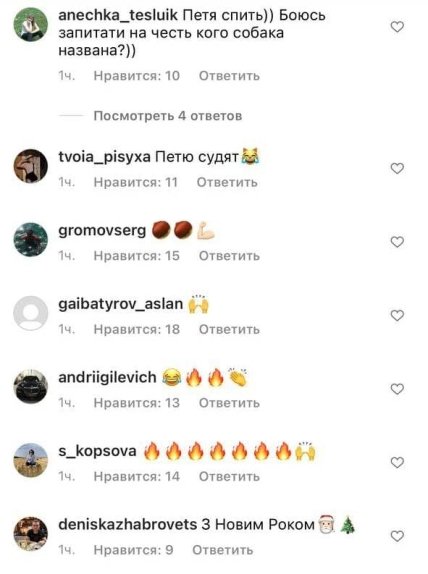Open username link deniskazhabrovets
Viewport: 428px width, 574px height.
pos(128,525)
